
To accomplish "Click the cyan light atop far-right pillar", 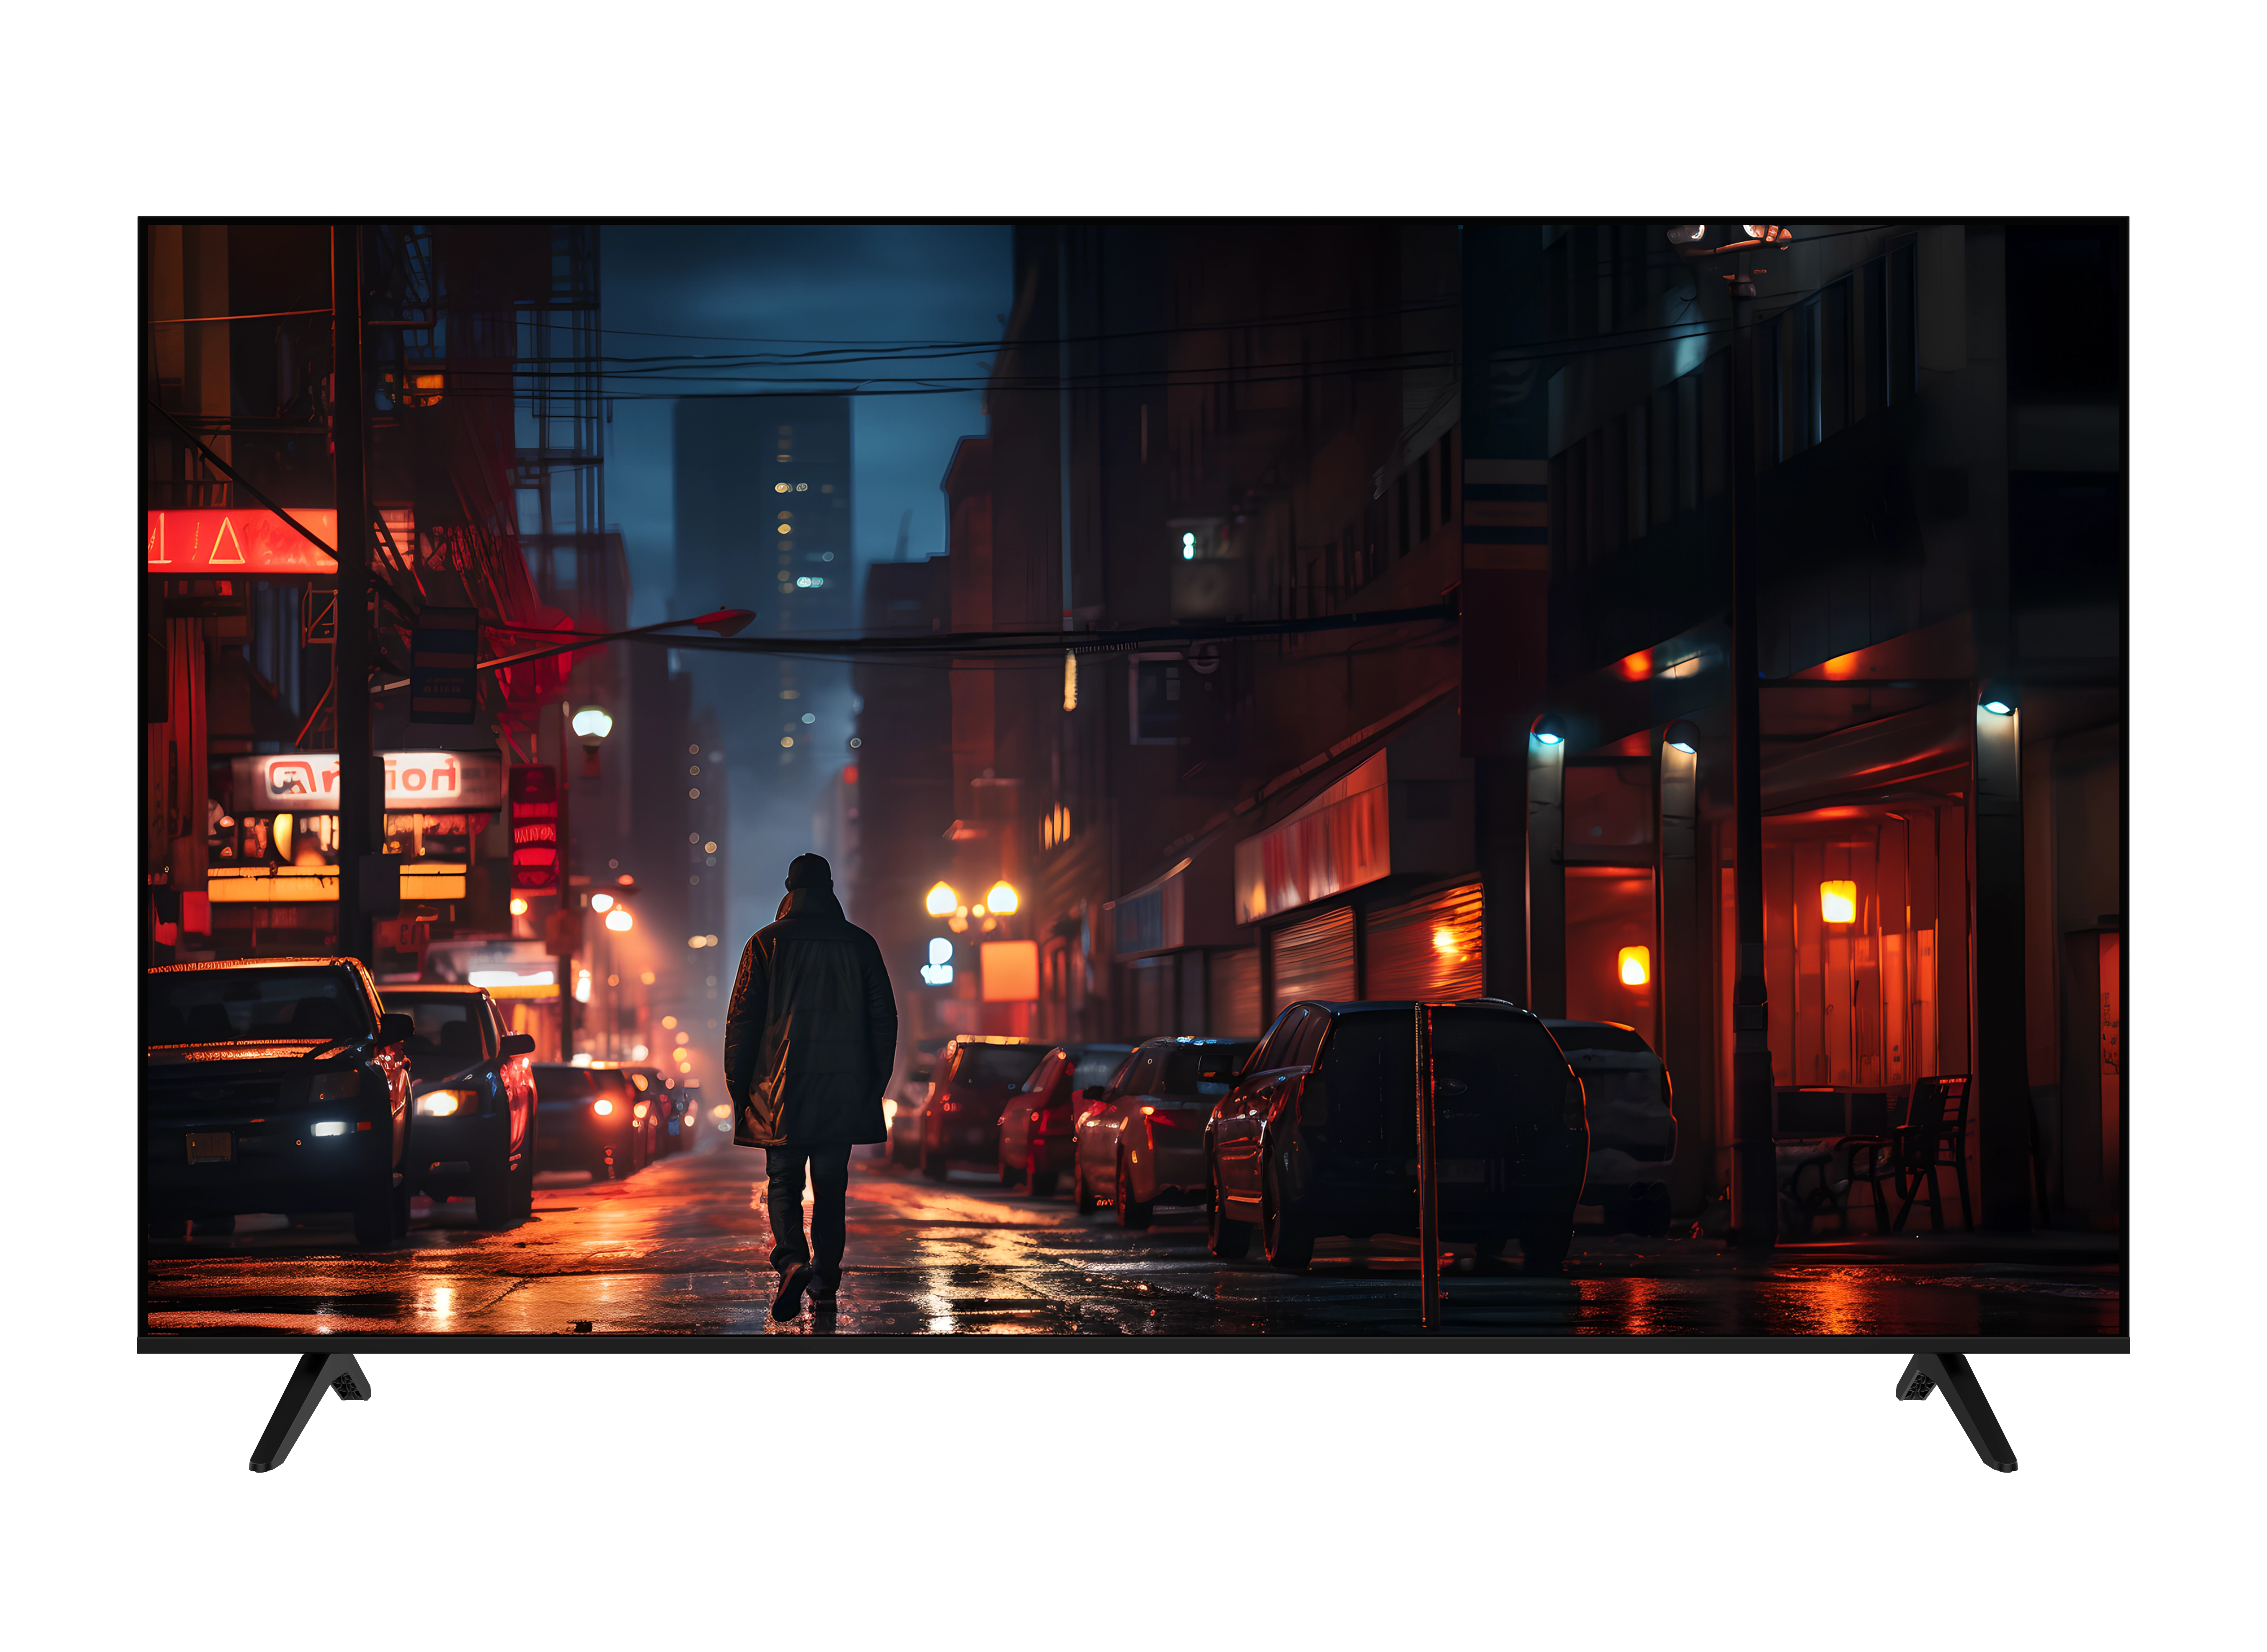I will (x=1997, y=707).
